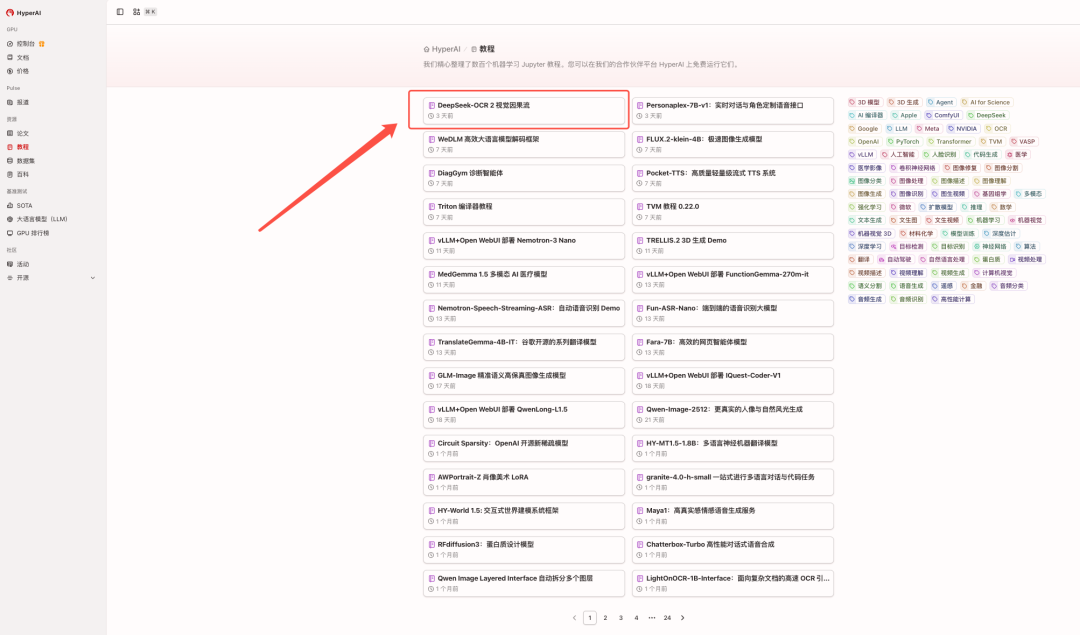Image resolution: width=1080 pixels, height=635 pixels.
Task: Click the notebook icon on the TVM 教程 0.22.0 card
Action: click(640, 207)
